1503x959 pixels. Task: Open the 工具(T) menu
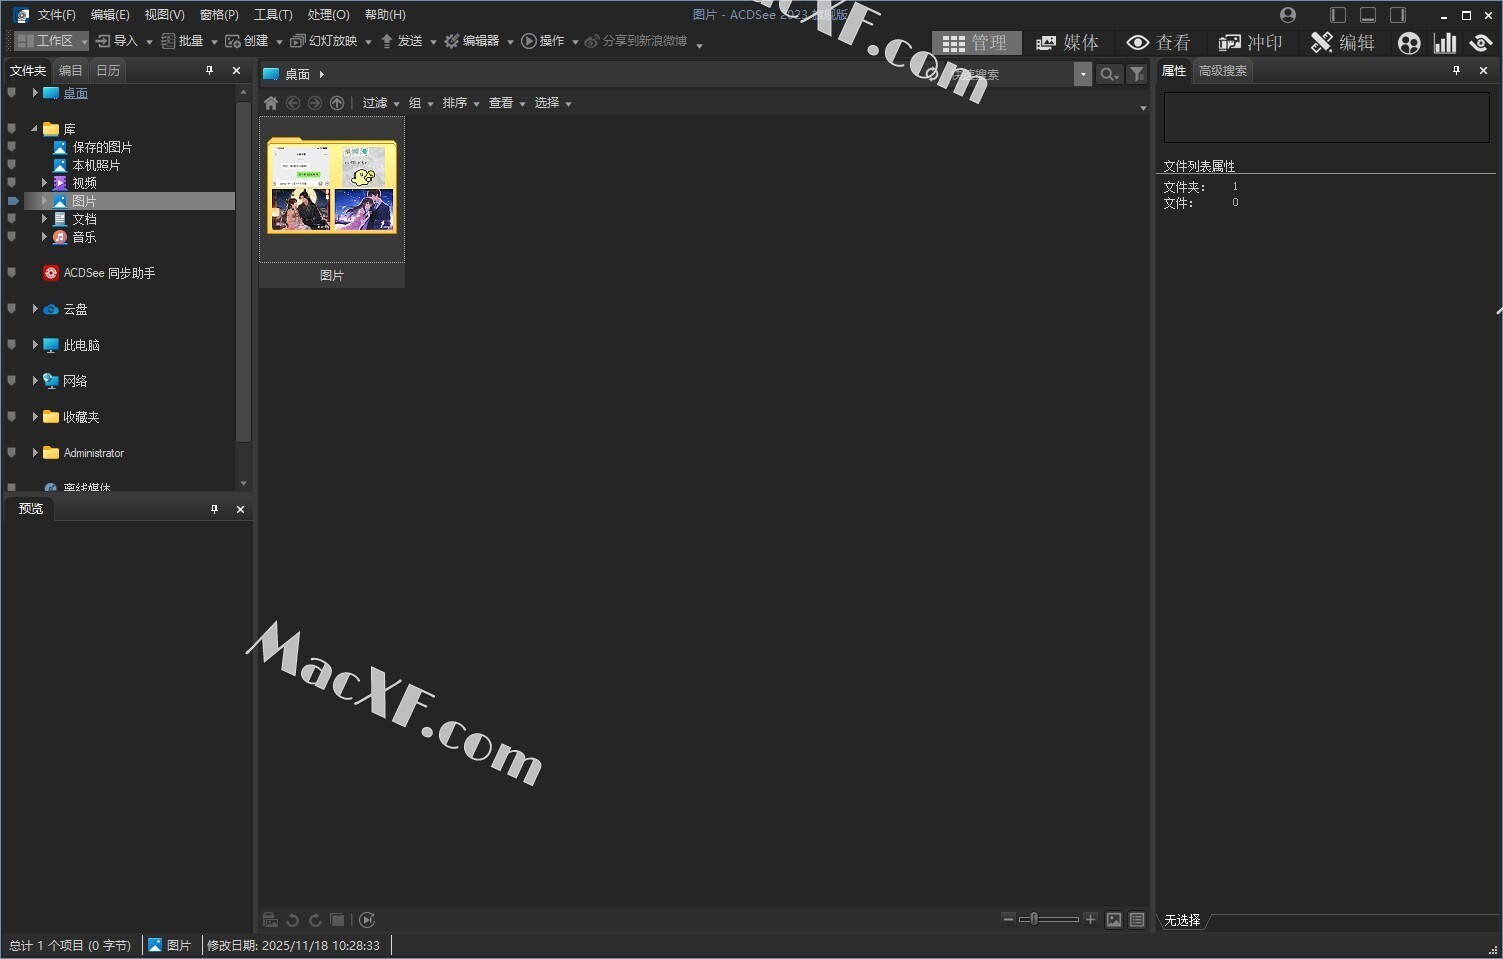click(273, 15)
